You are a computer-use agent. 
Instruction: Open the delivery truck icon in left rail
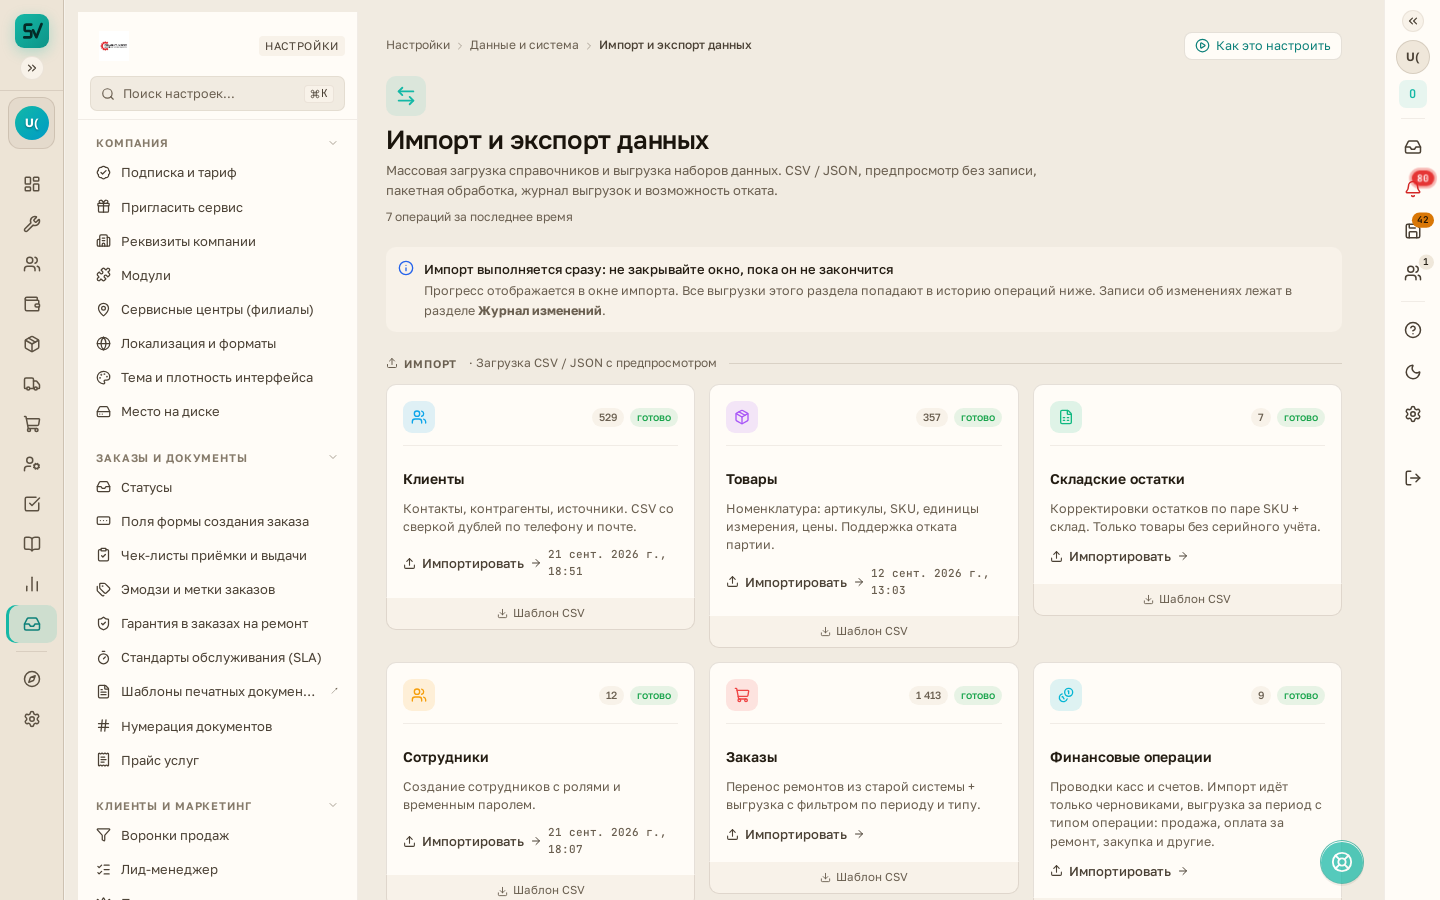coord(32,384)
